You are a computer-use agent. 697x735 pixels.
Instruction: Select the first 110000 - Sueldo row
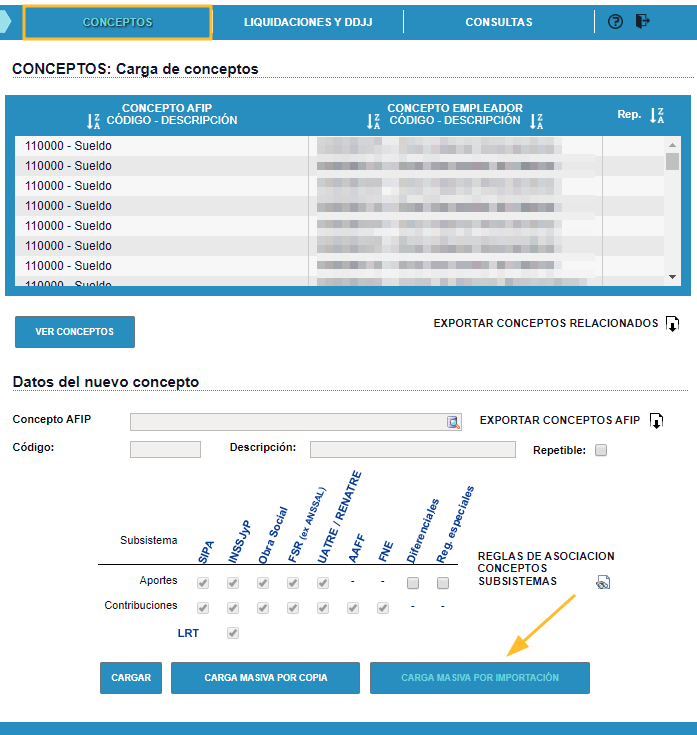[339, 146]
